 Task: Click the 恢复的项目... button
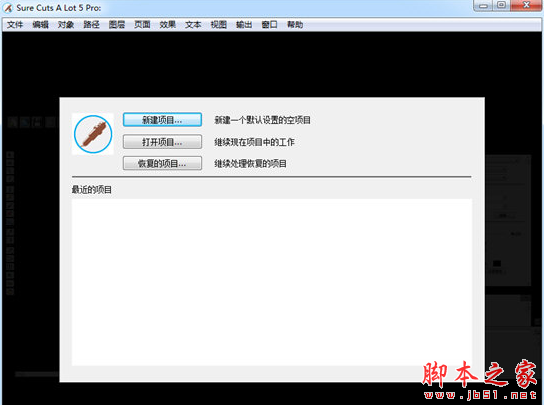tap(162, 163)
